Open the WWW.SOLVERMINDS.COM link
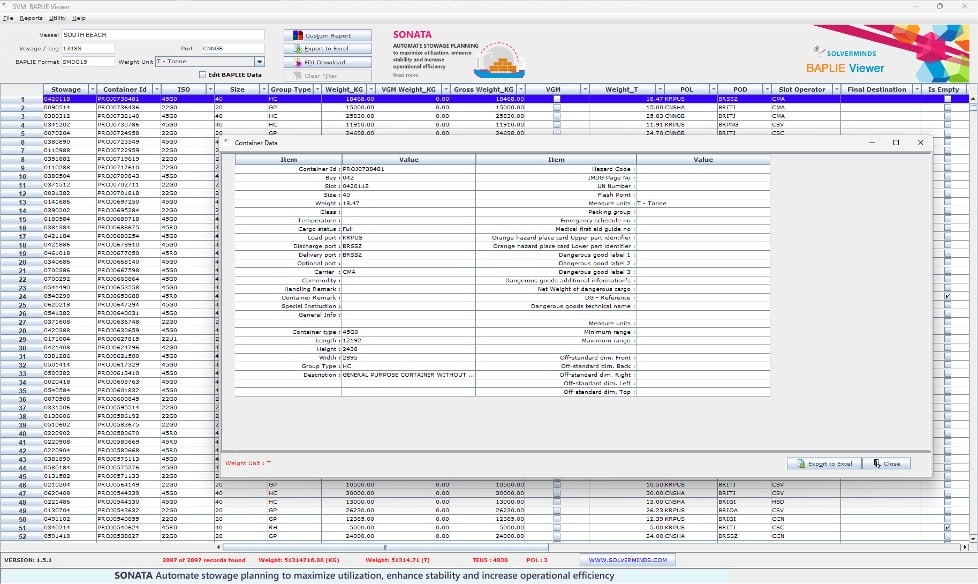The height and width of the screenshot is (584, 978). 628,560
